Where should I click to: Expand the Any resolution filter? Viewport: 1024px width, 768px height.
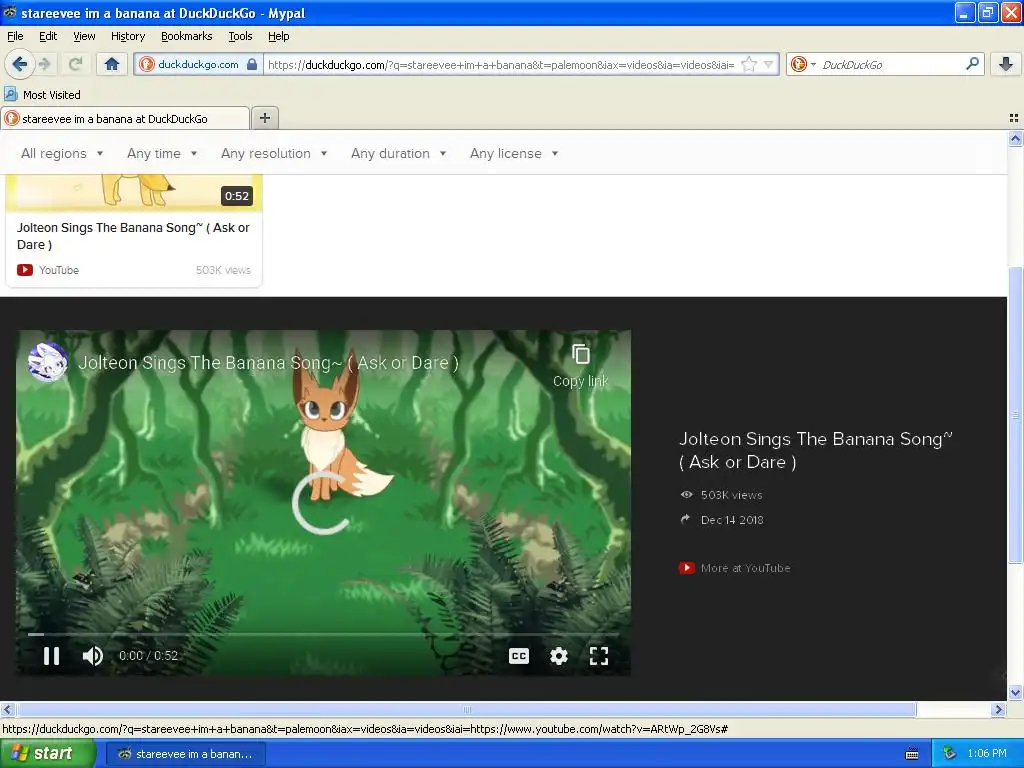(274, 153)
